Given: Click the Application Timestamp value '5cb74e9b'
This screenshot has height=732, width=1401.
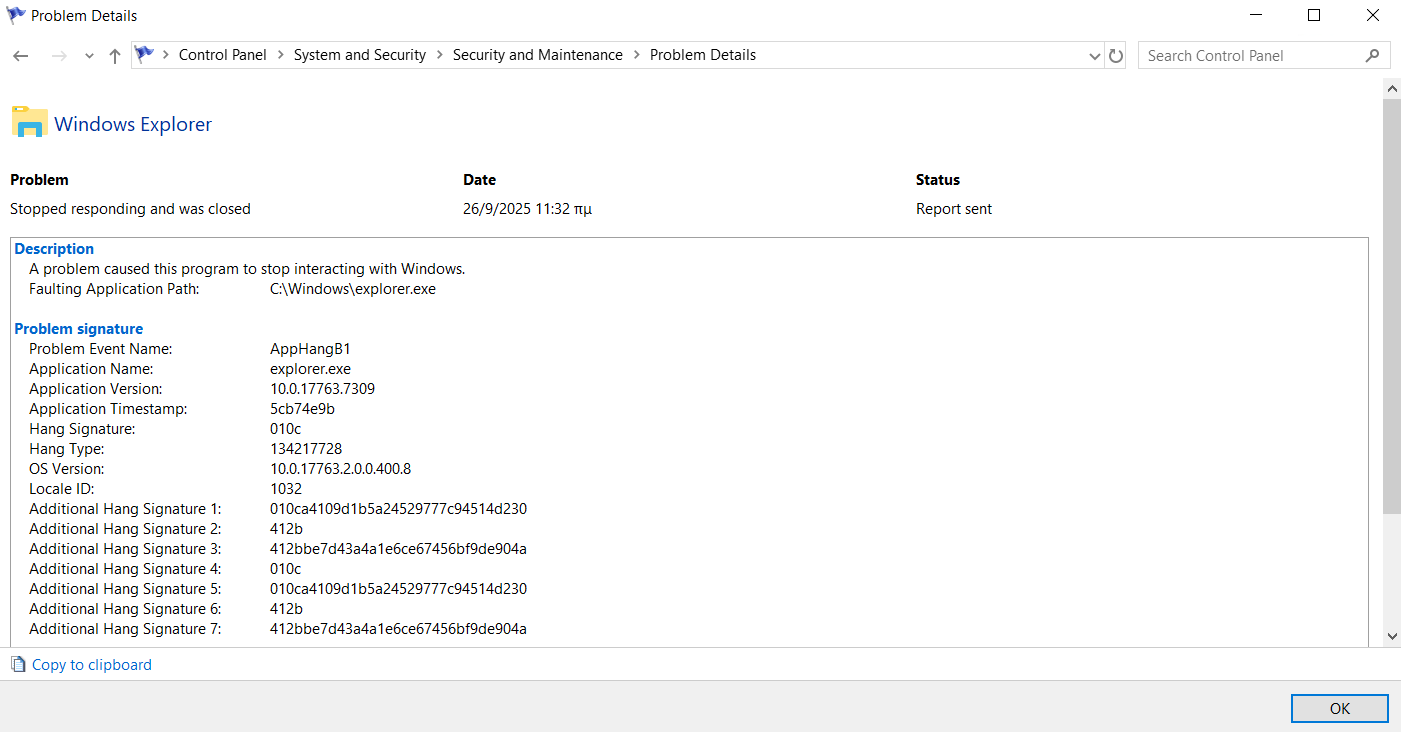Looking at the screenshot, I should click(x=302, y=409).
